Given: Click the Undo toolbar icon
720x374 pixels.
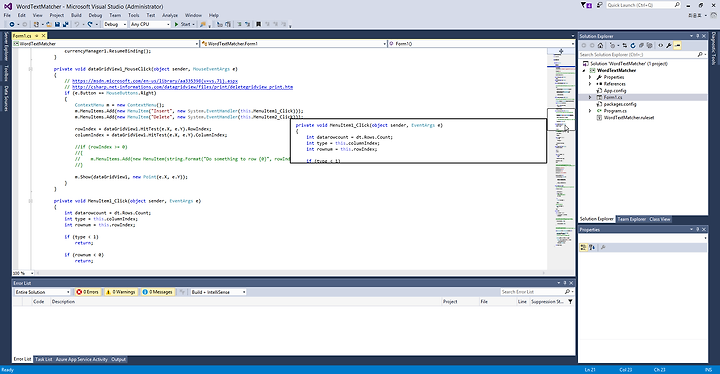Looking at the screenshot, I should click(77, 24).
